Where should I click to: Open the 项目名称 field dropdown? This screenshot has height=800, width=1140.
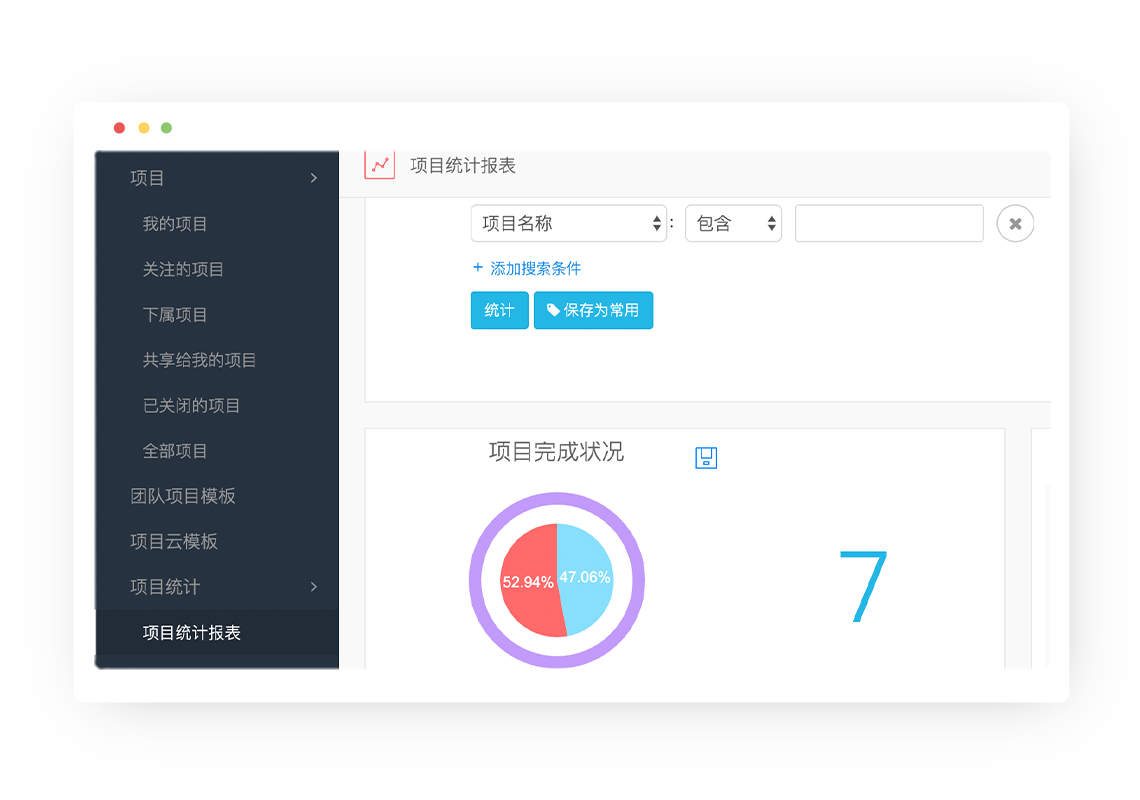coord(569,223)
